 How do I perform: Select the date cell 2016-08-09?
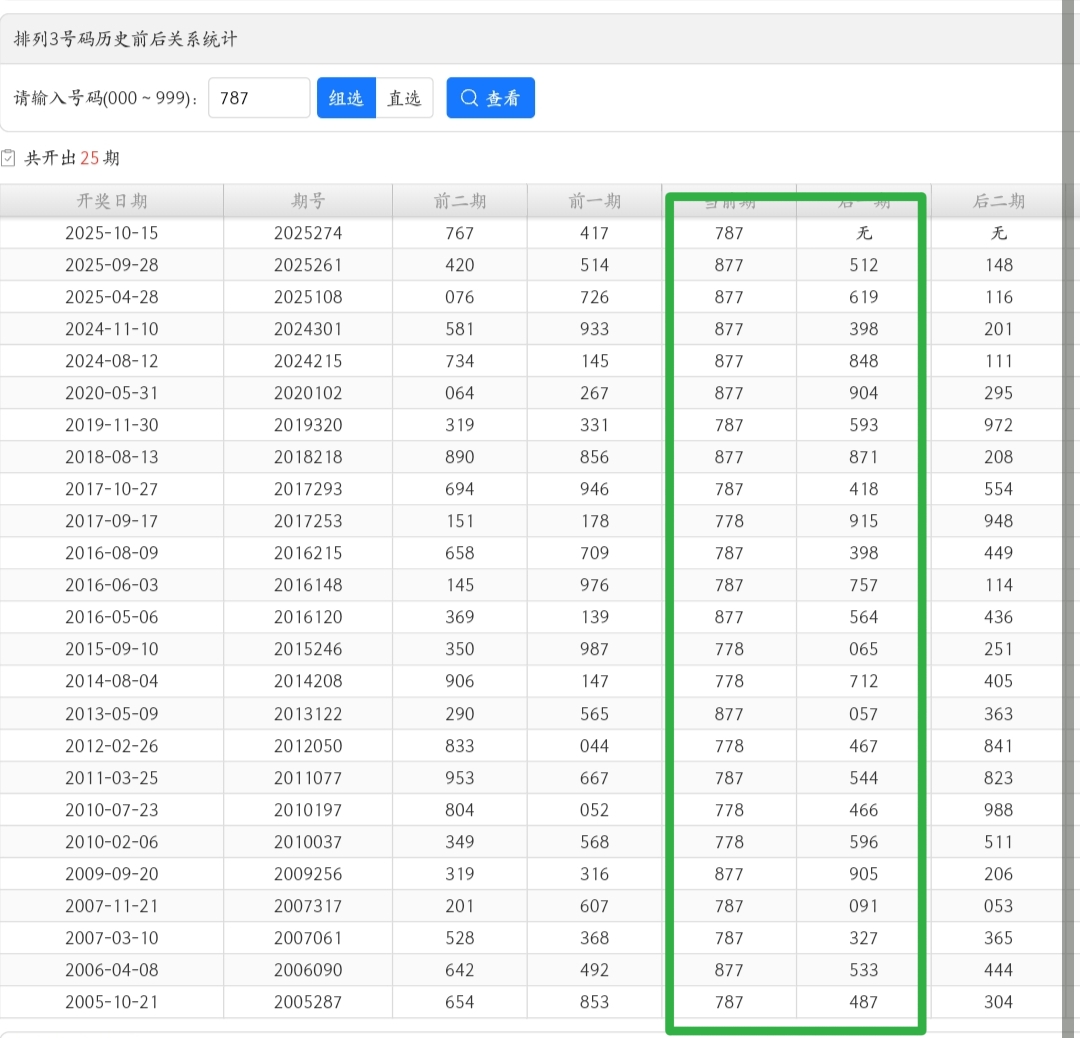(112, 553)
